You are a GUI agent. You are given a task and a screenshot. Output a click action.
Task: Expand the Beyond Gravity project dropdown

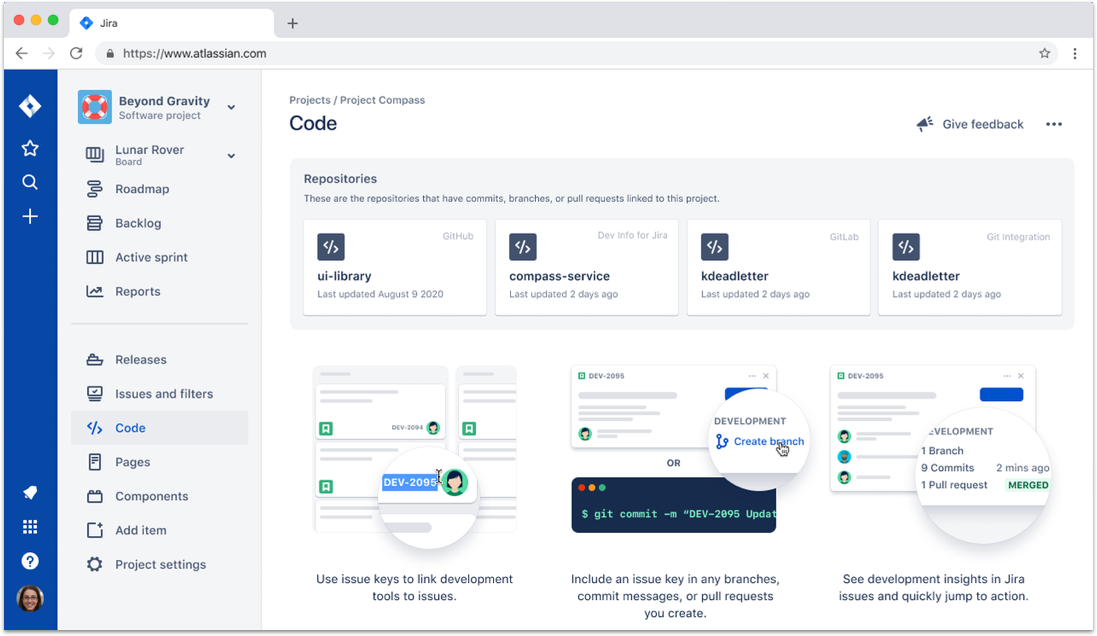coord(231,107)
